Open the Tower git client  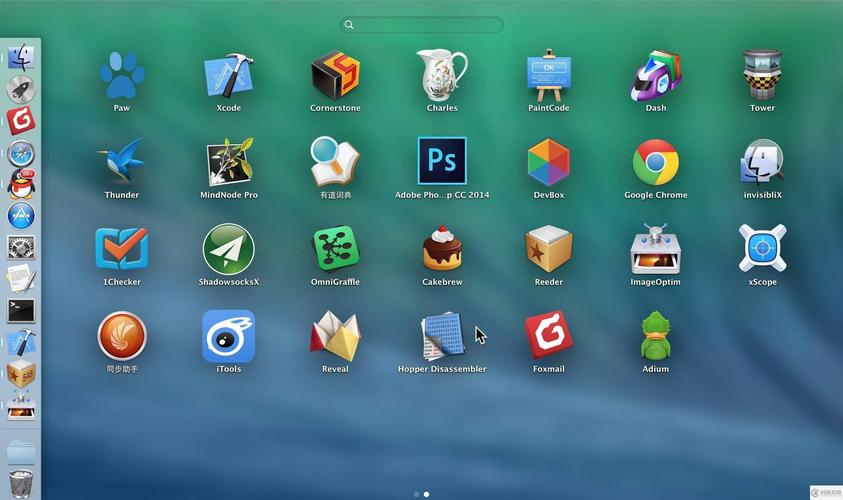coord(762,75)
